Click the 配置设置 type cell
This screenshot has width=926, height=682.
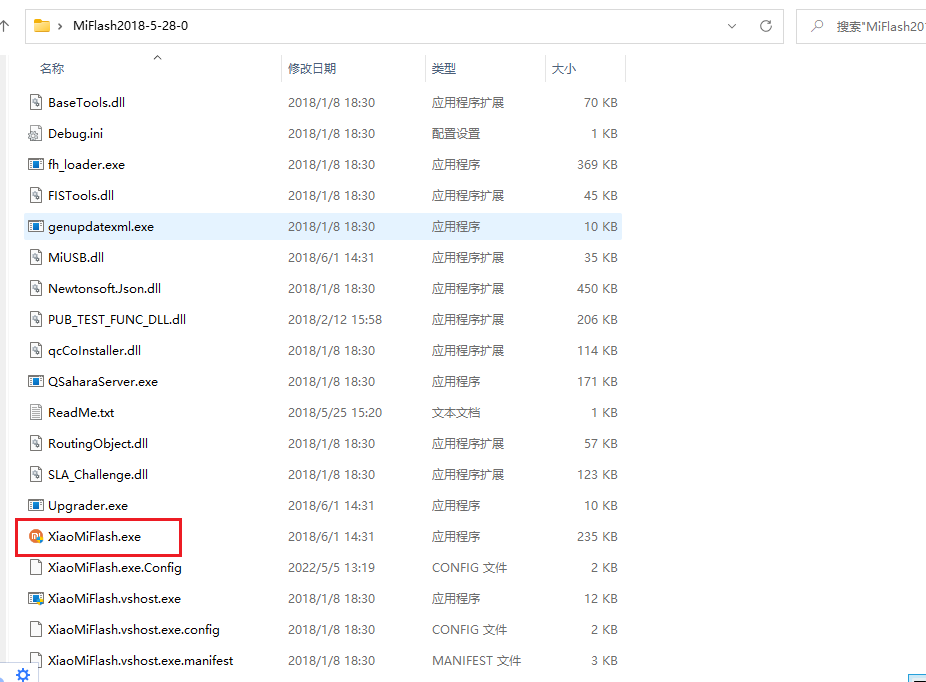pyautogui.click(x=456, y=133)
